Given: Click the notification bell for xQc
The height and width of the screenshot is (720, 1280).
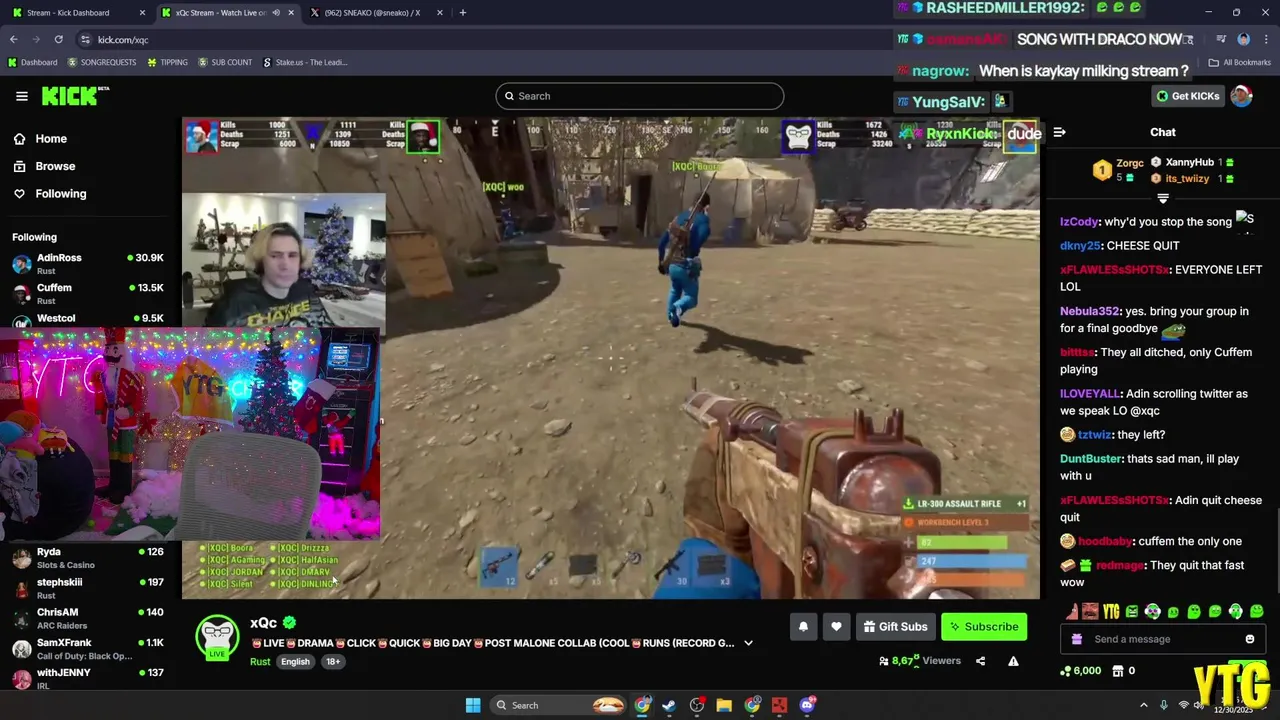Looking at the screenshot, I should [803, 627].
